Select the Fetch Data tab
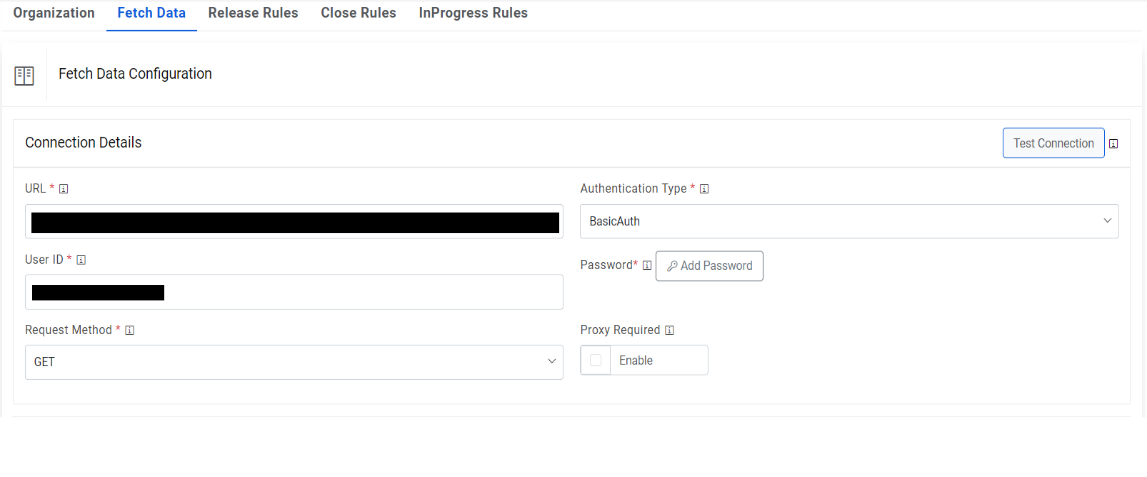The height and width of the screenshot is (477, 1147). (151, 14)
